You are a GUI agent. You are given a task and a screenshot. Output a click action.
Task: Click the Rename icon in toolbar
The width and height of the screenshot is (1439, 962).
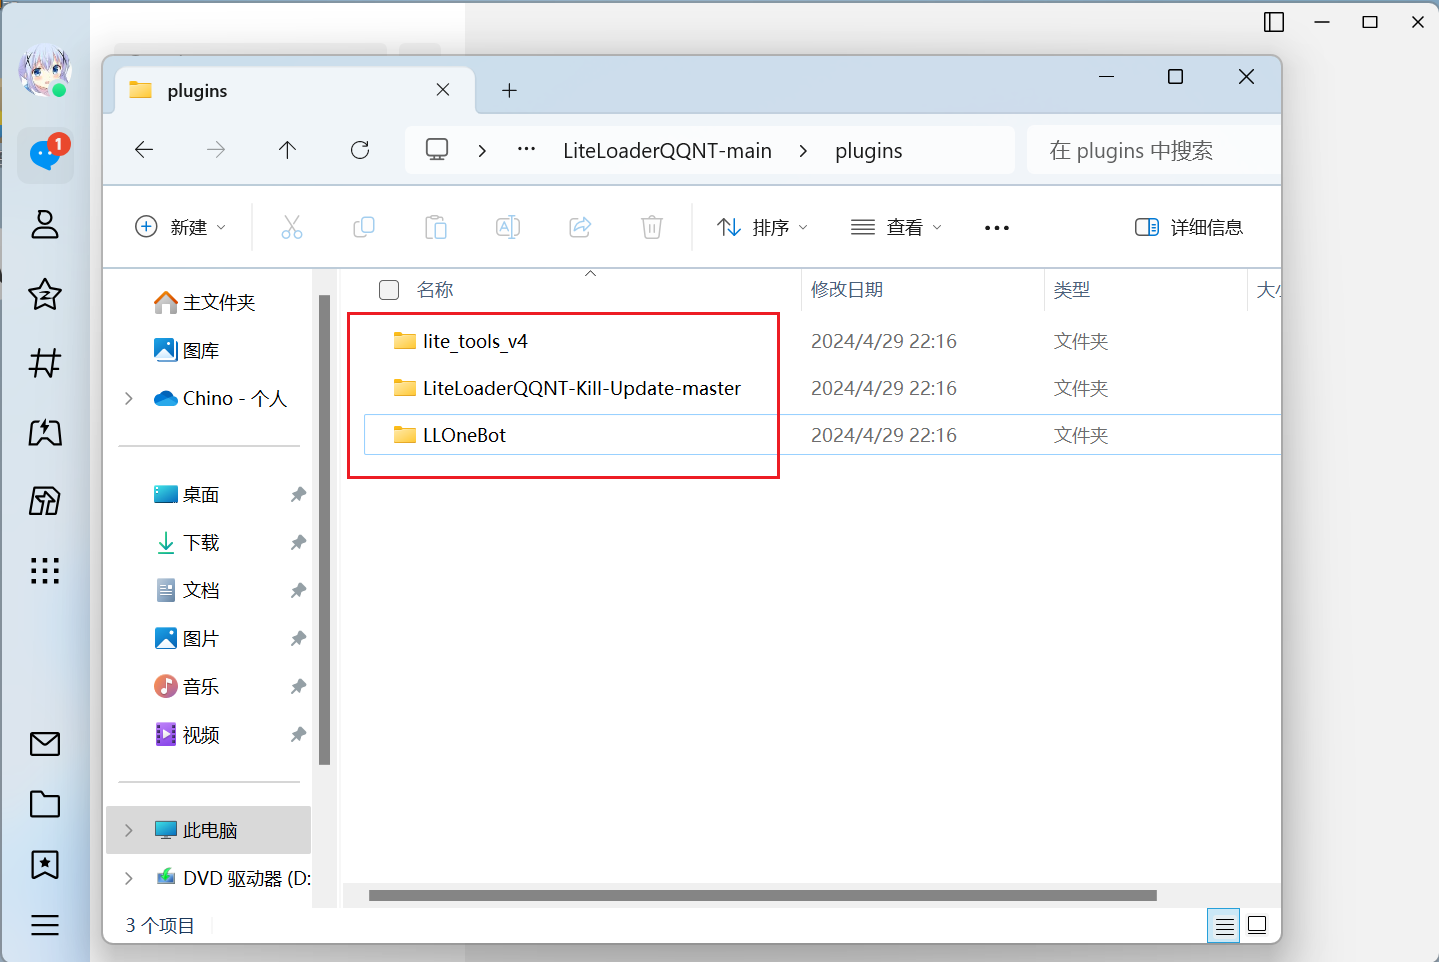[508, 228]
